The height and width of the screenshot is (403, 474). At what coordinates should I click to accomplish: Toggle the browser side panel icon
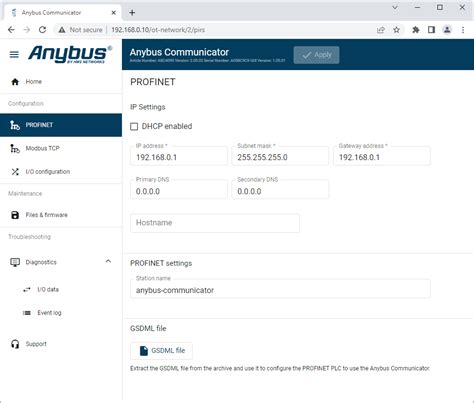431,30
